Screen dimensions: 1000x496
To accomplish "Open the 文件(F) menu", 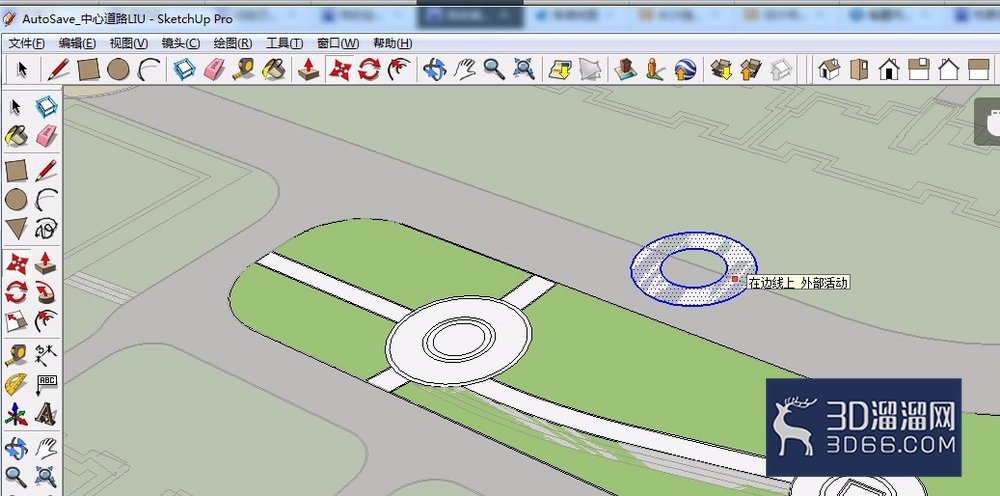I will point(26,43).
